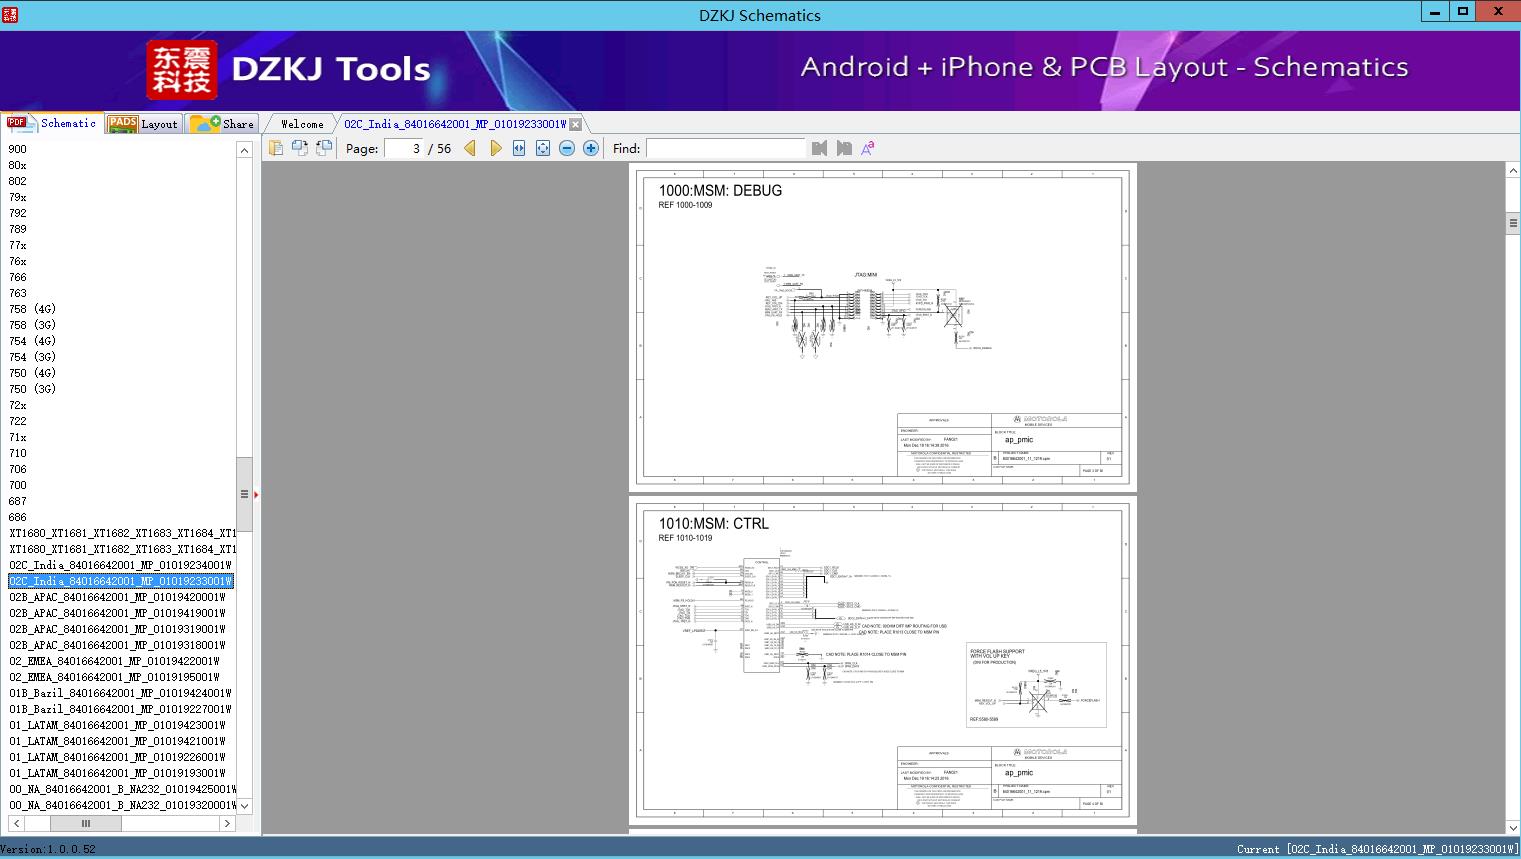Fit whole page icon

(543, 148)
